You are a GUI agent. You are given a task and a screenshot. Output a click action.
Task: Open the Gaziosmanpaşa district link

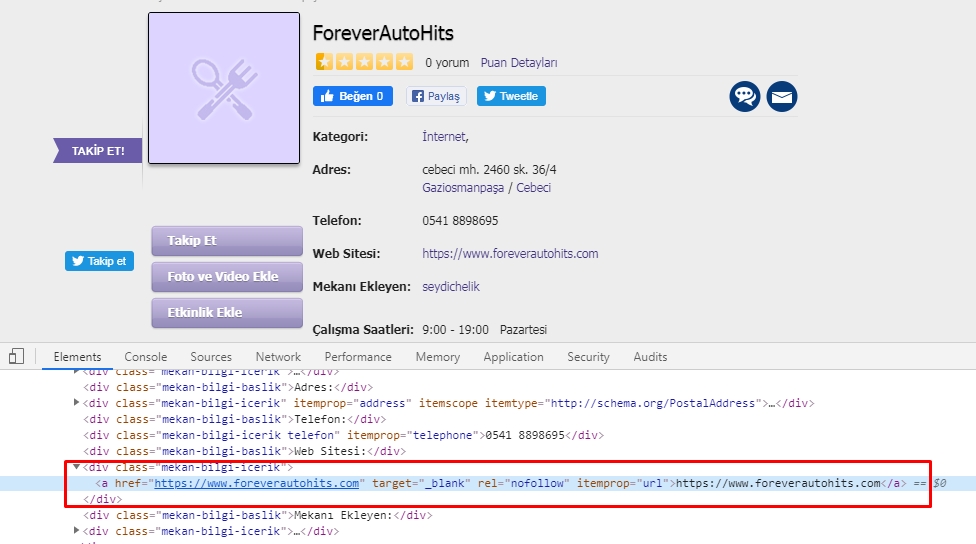click(x=463, y=187)
